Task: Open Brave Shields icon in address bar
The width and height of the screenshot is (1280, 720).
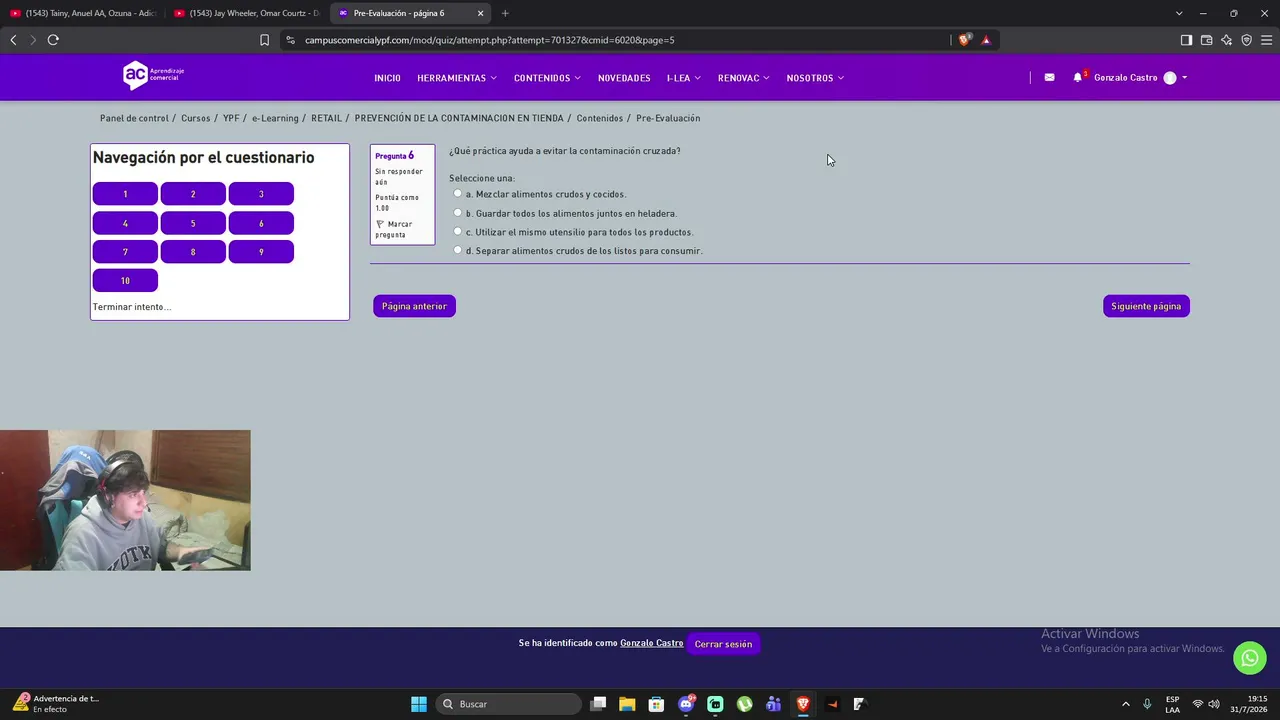Action: click(964, 40)
